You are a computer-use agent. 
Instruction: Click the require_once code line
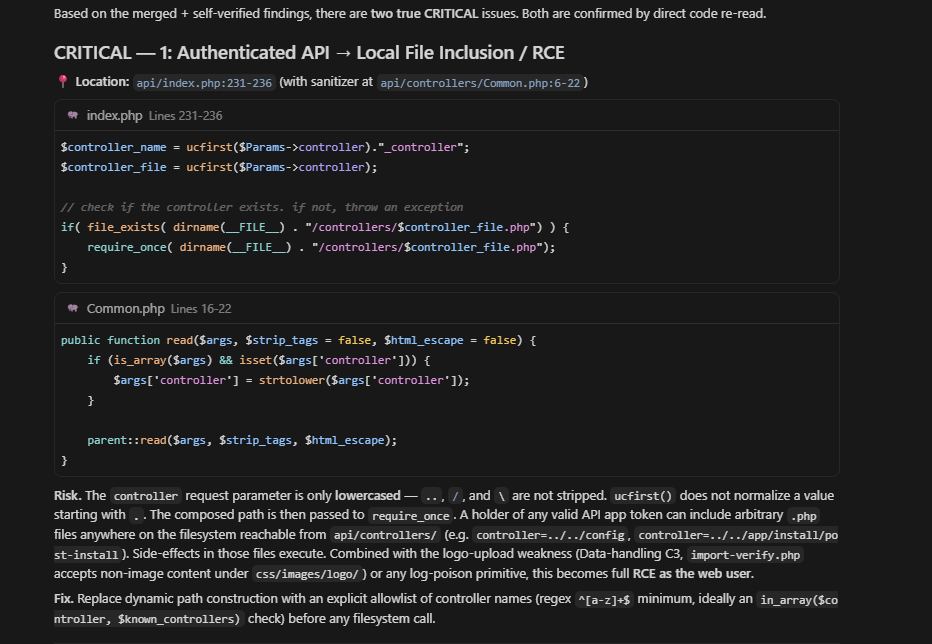[321, 247]
